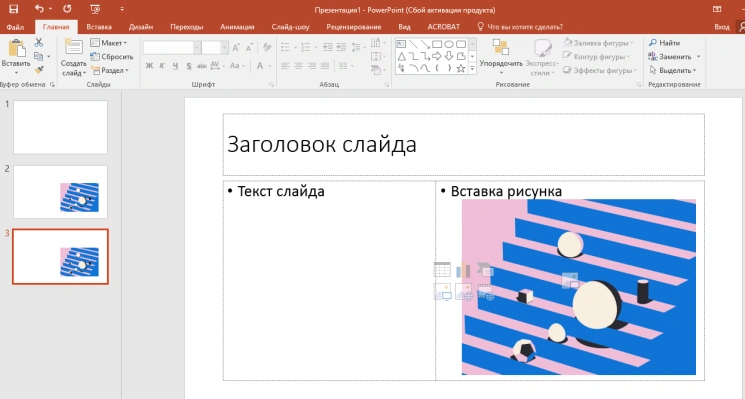Viewport: 745px width, 399px height.
Task: Cut selection with the scissors icon
Action: coord(39,43)
